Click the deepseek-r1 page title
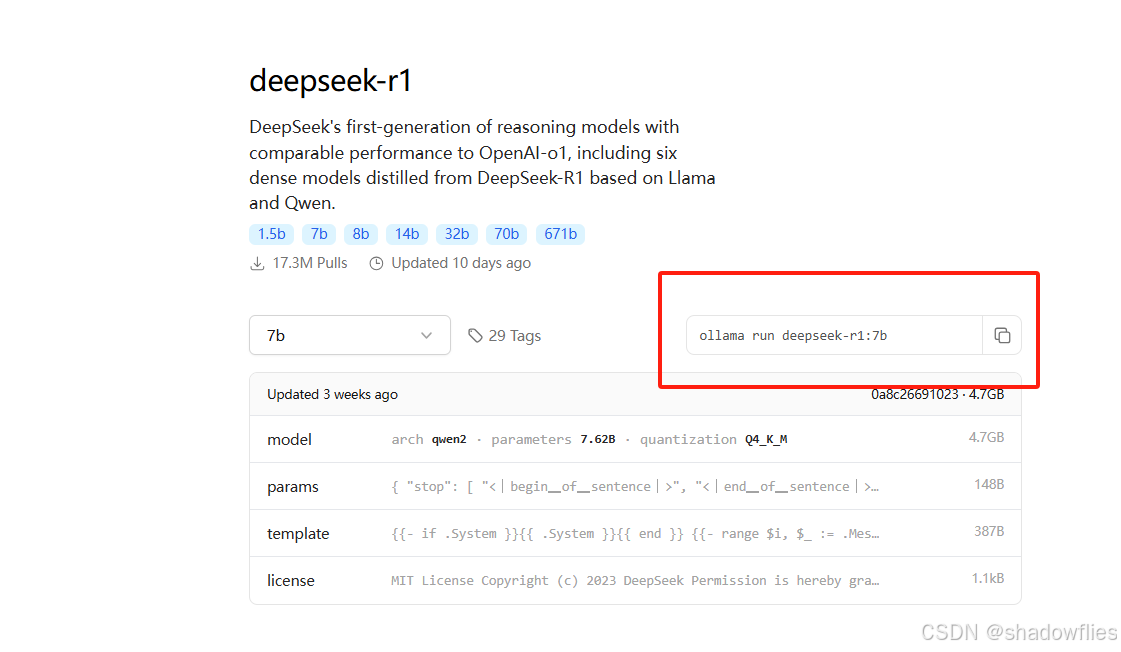This screenshot has width=1121, height=652. 330,81
